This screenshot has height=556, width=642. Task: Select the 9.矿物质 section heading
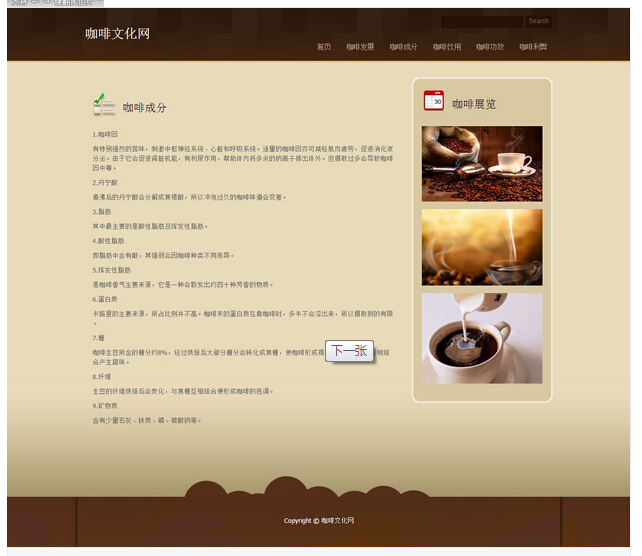(x=105, y=406)
